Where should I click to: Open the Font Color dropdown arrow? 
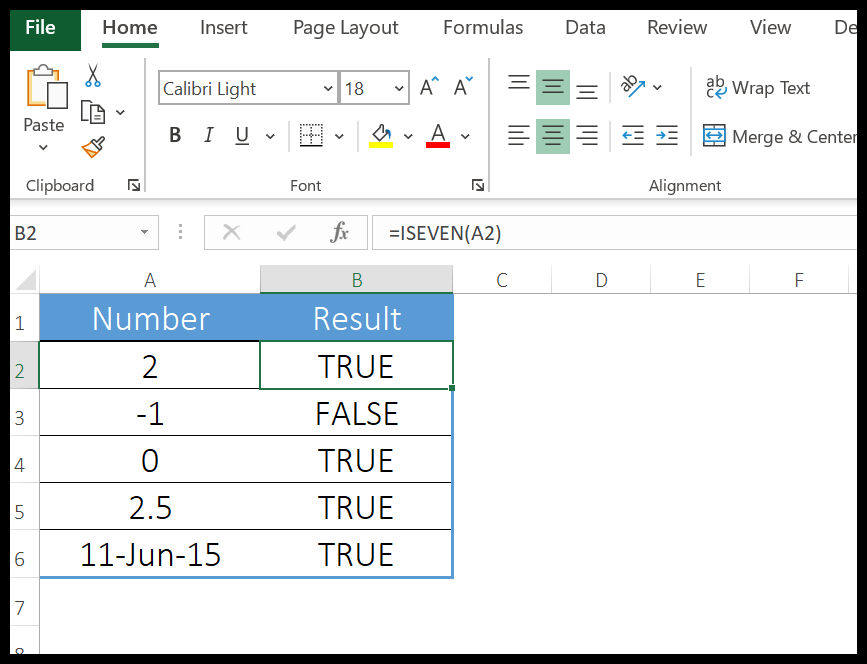click(463, 137)
